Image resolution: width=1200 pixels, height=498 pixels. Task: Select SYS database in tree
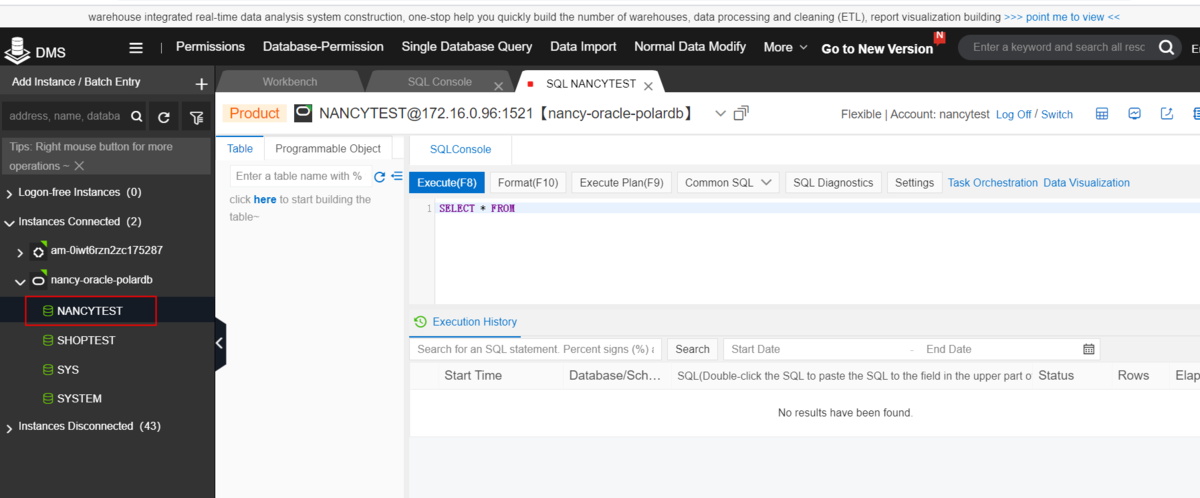68,370
